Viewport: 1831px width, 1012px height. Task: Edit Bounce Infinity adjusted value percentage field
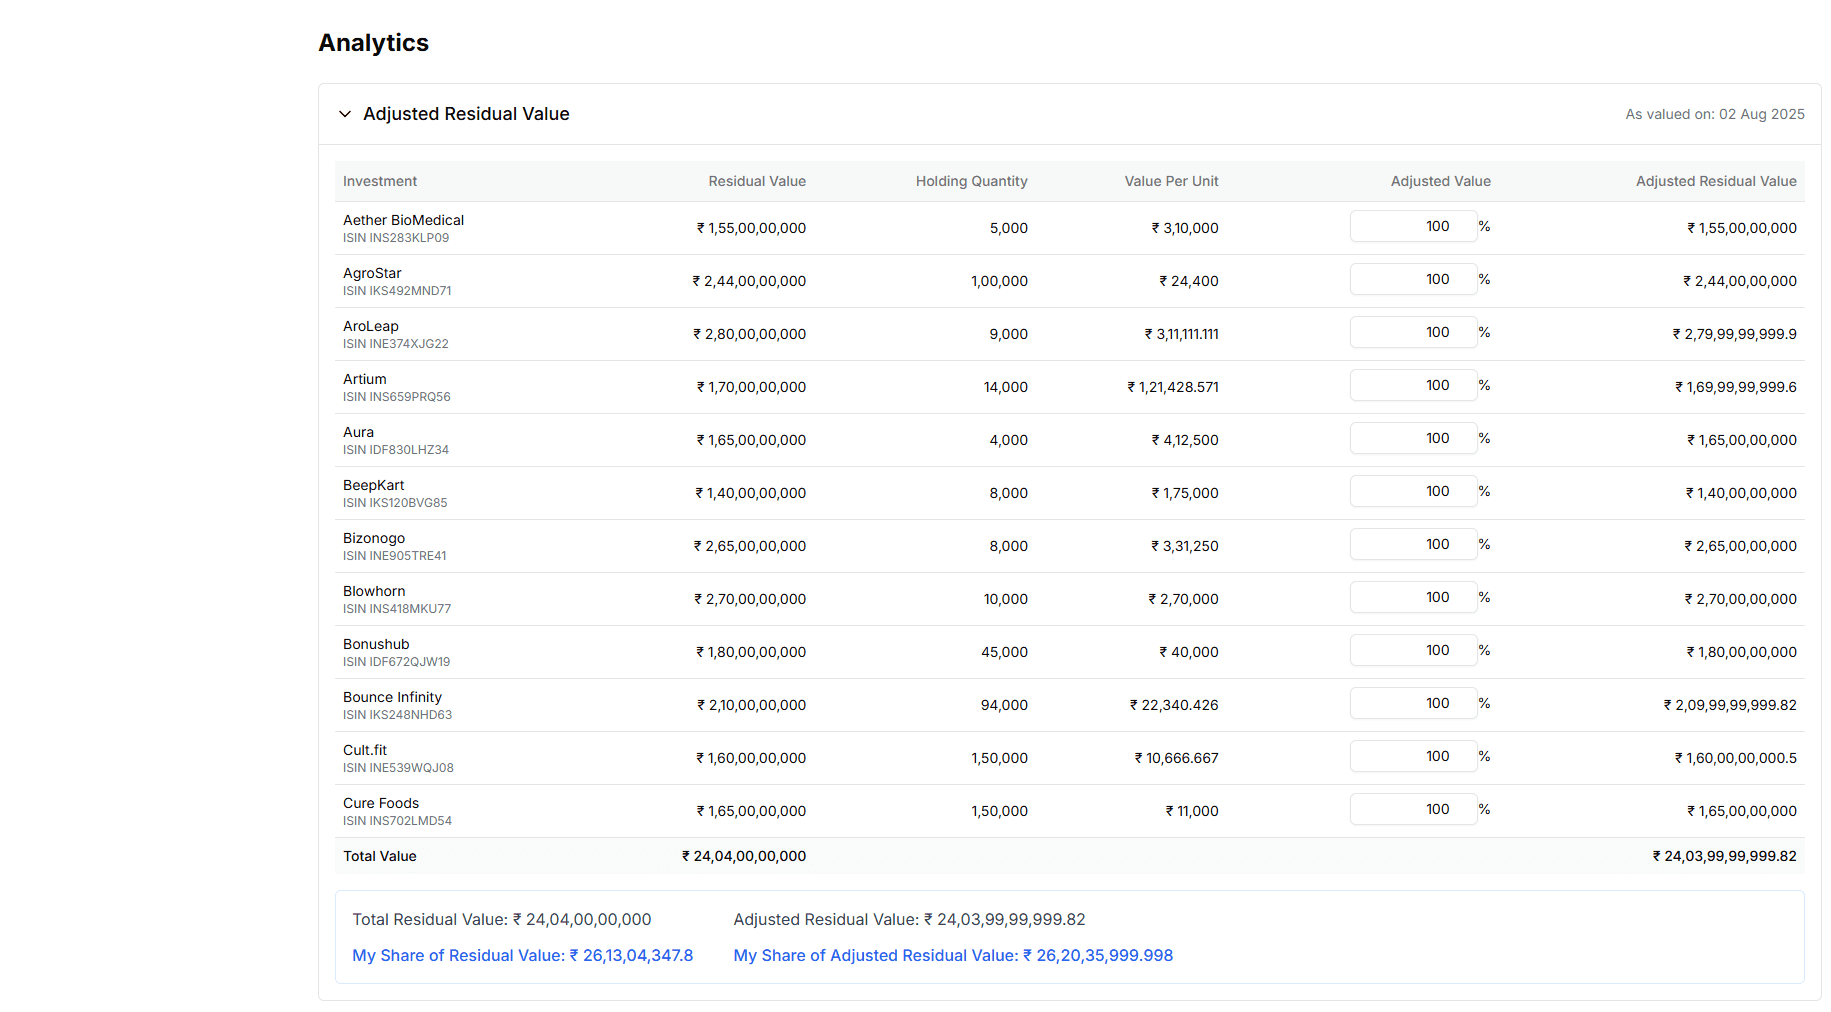pyautogui.click(x=1413, y=703)
